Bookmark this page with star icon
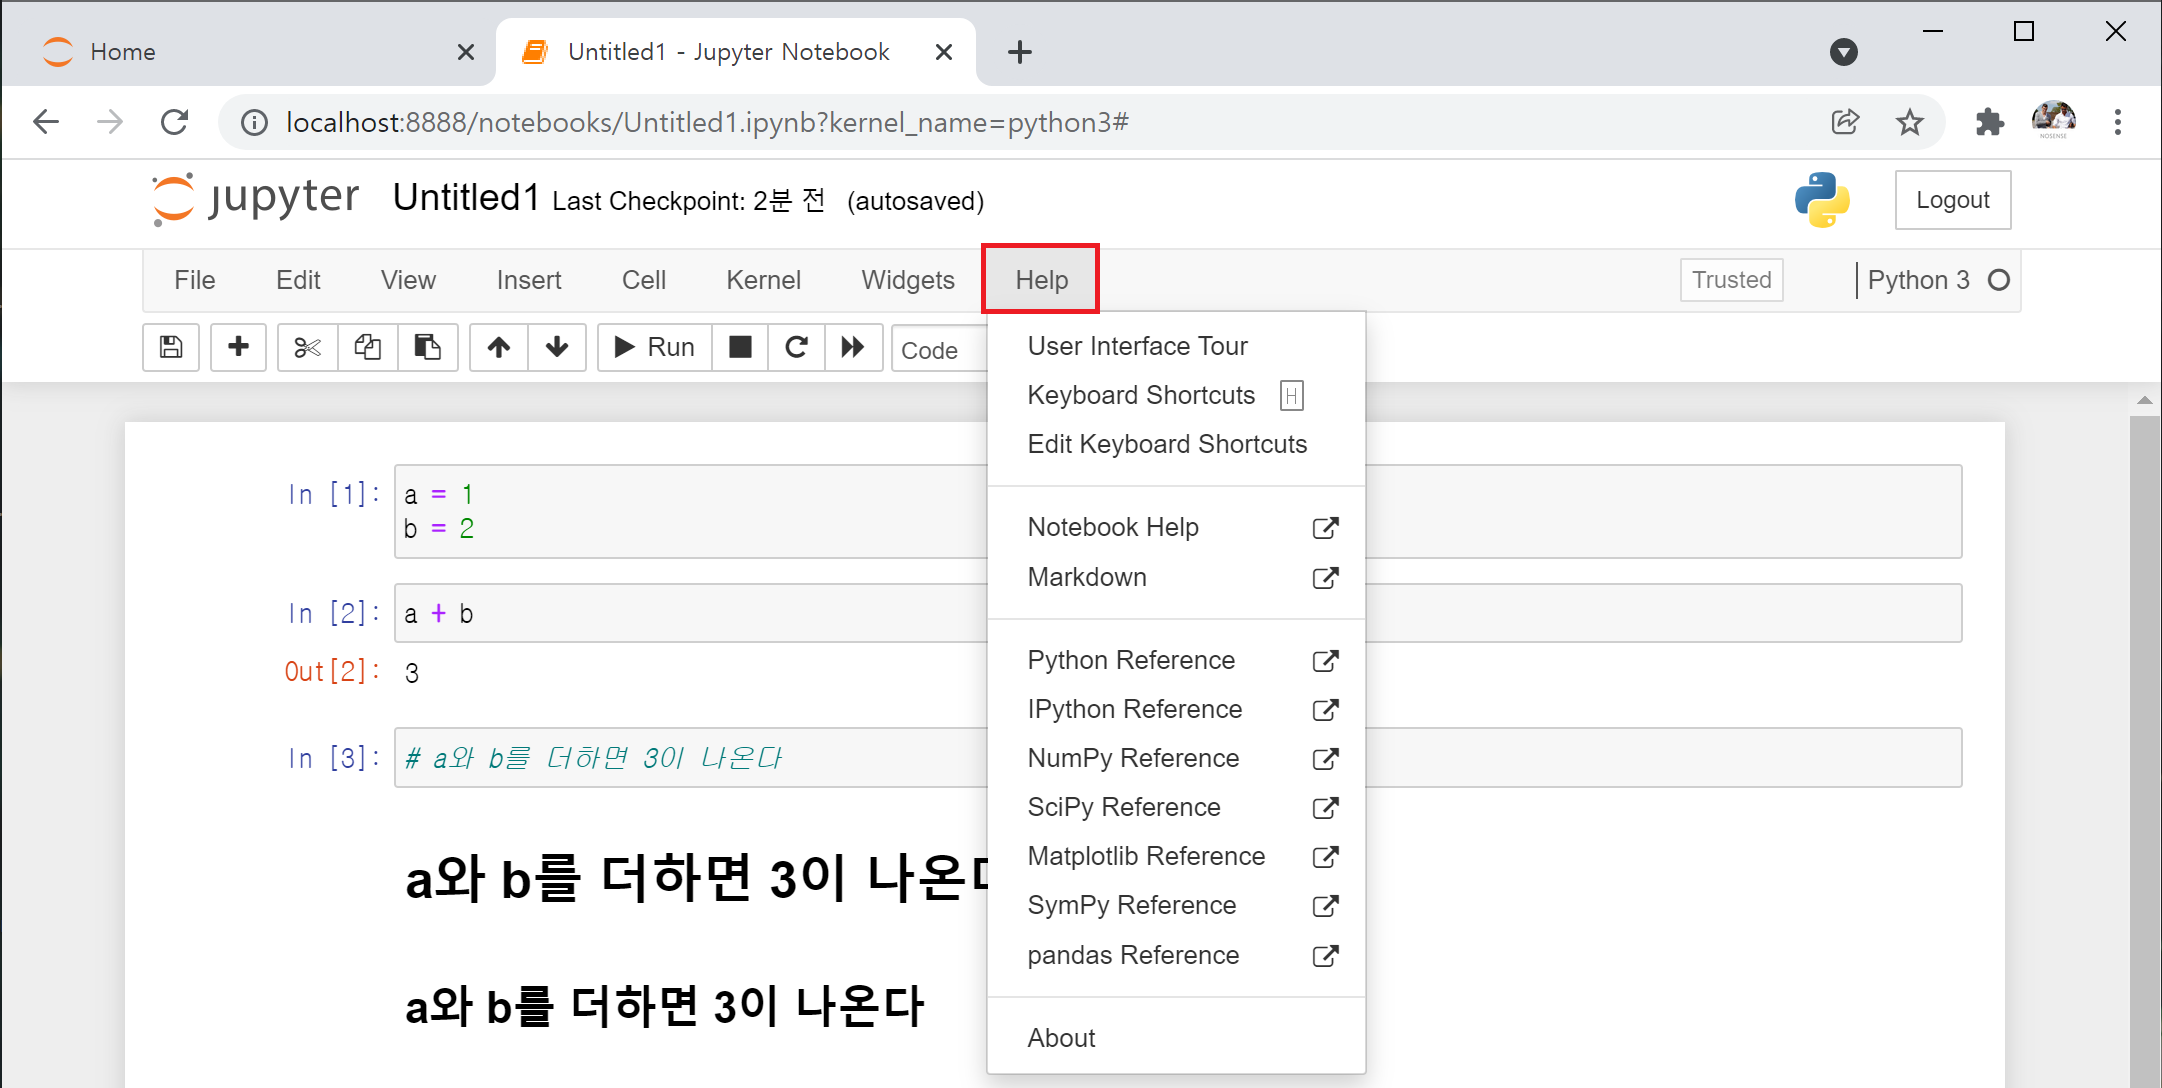The image size is (2162, 1088). click(1909, 122)
